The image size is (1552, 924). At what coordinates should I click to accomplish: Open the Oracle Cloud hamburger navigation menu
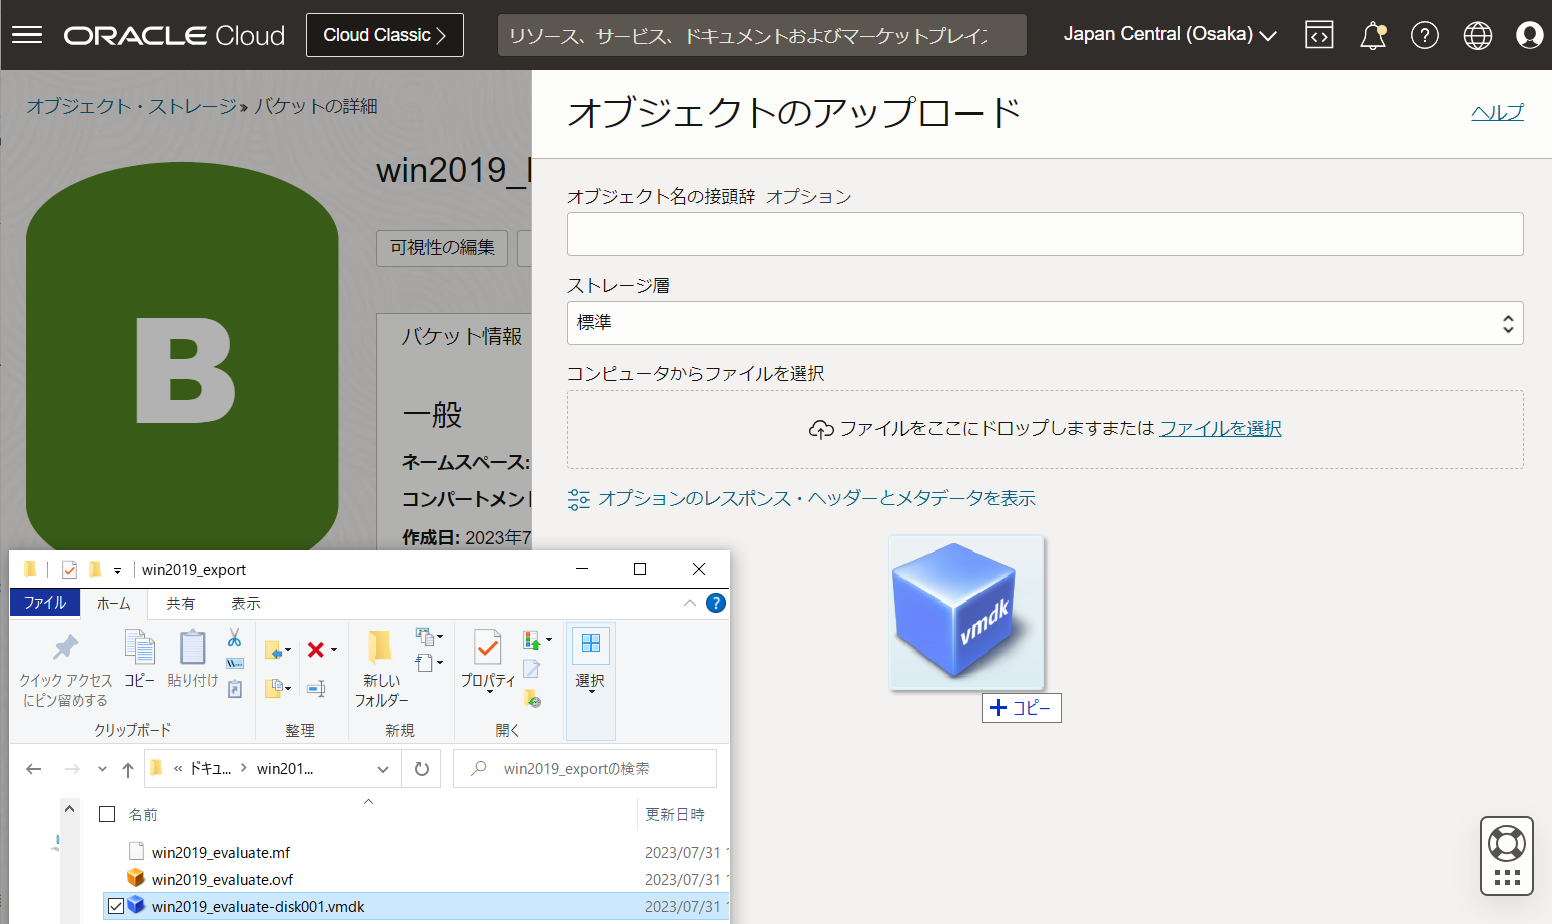(27, 35)
